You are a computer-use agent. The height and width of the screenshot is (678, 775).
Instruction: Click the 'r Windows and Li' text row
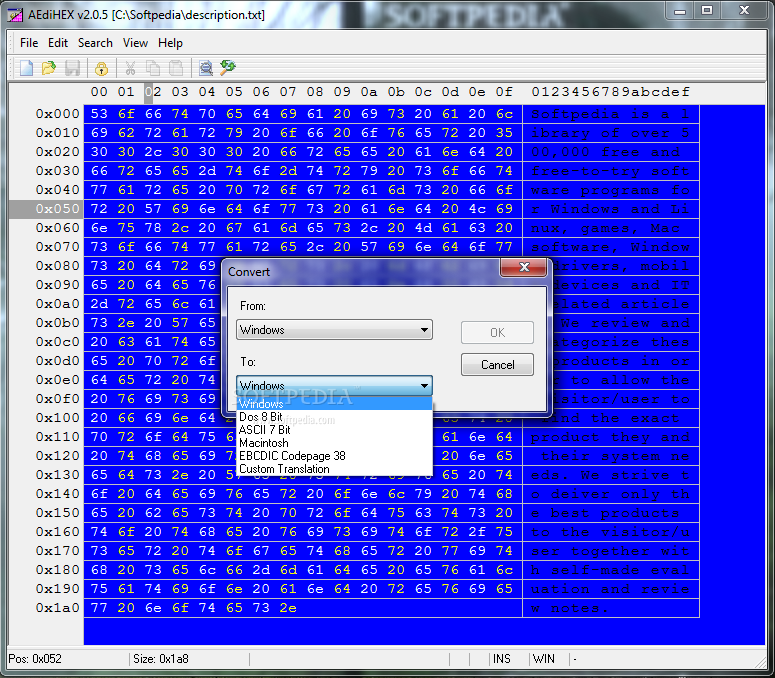click(x=610, y=209)
